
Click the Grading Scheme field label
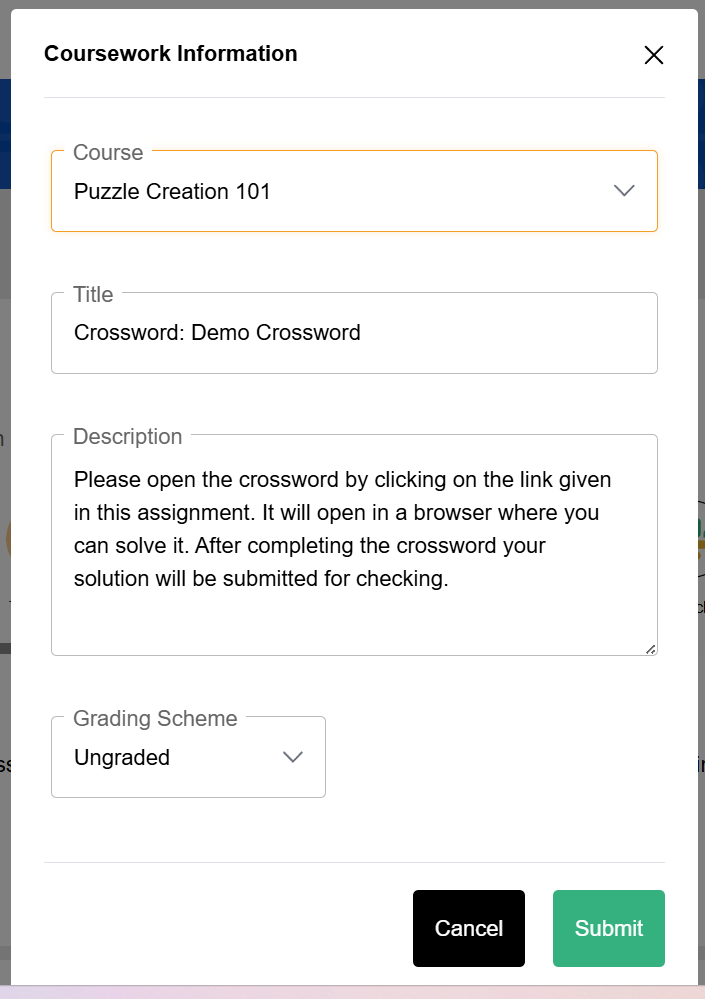(x=155, y=718)
